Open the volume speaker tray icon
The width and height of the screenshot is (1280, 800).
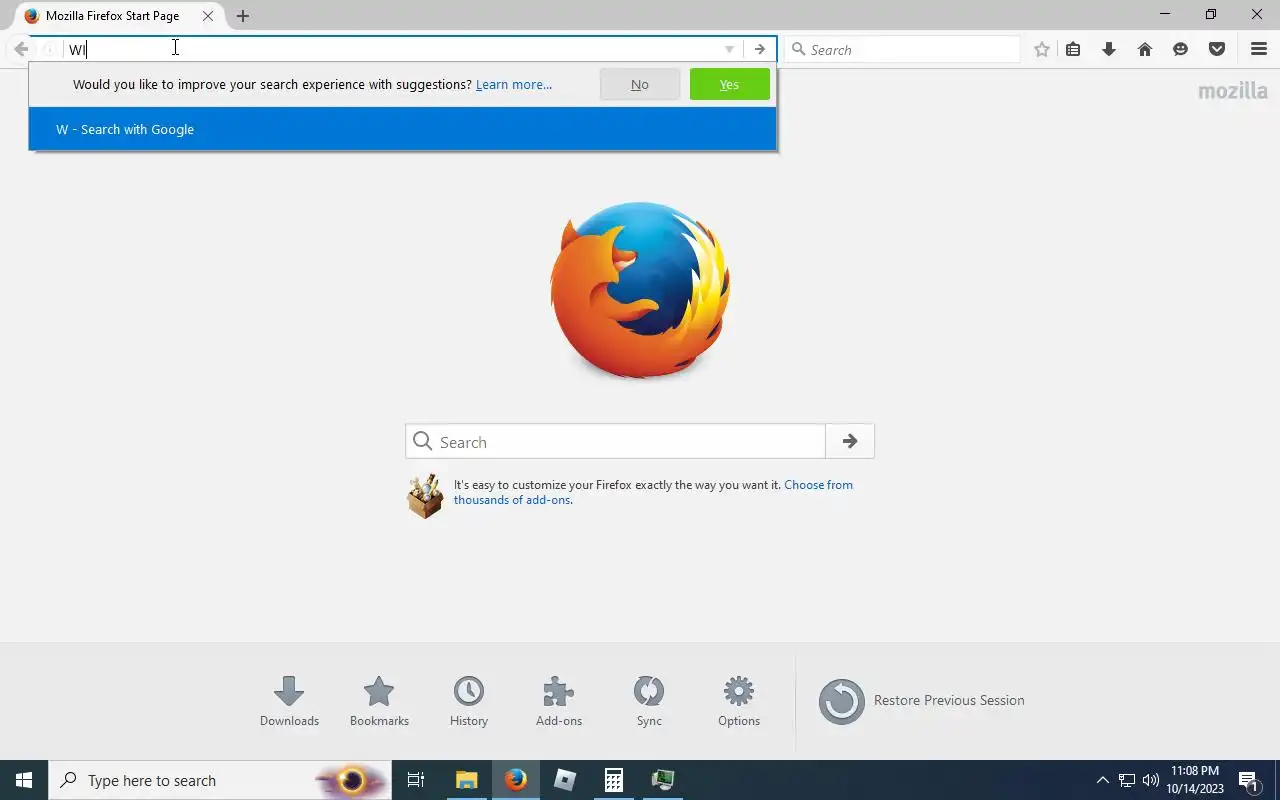click(x=1151, y=780)
